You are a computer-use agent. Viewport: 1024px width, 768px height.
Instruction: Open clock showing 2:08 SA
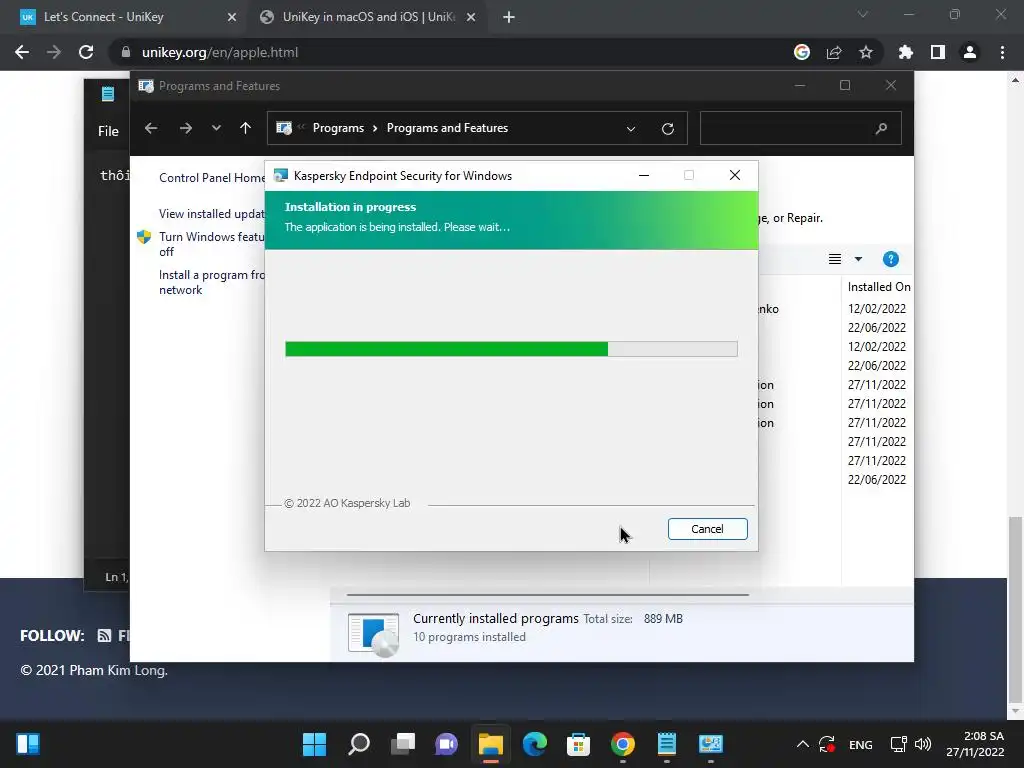[x=975, y=744]
